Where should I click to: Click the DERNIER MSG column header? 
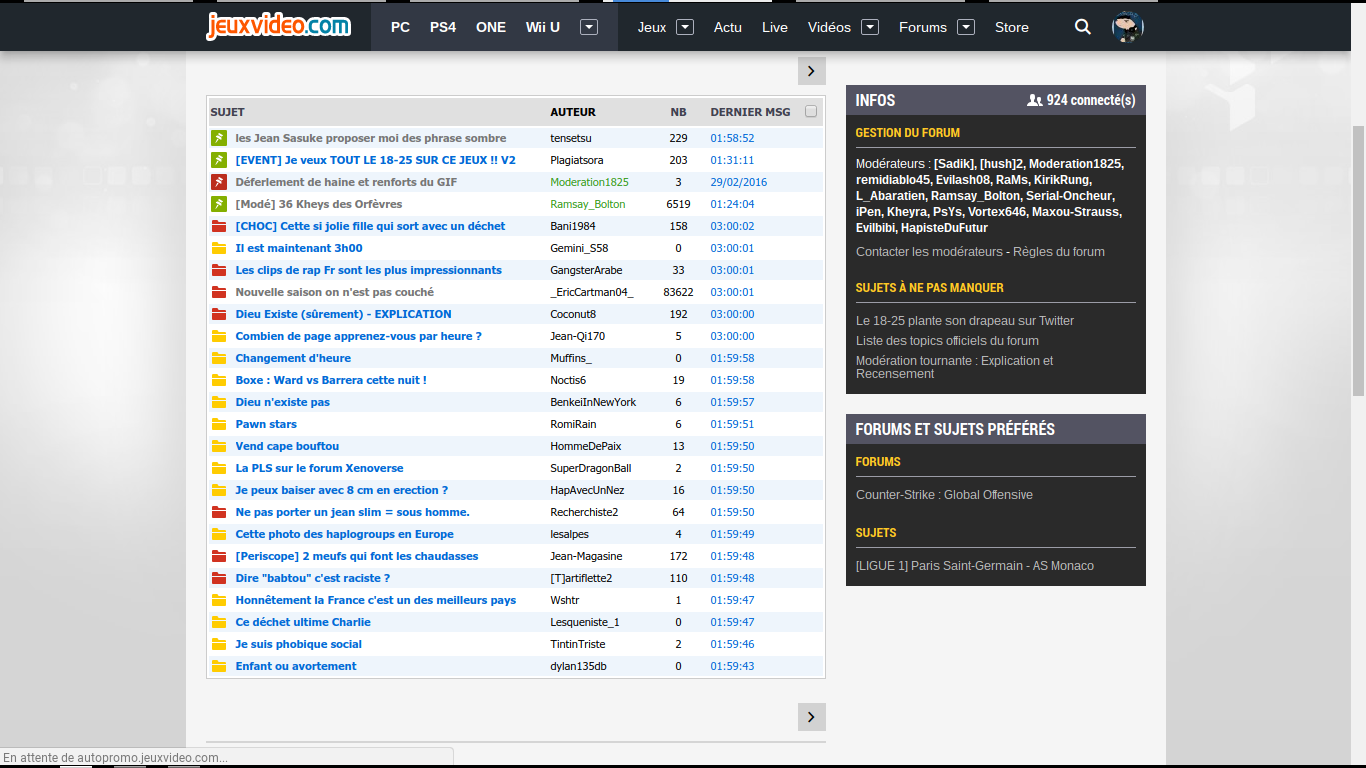pos(750,112)
